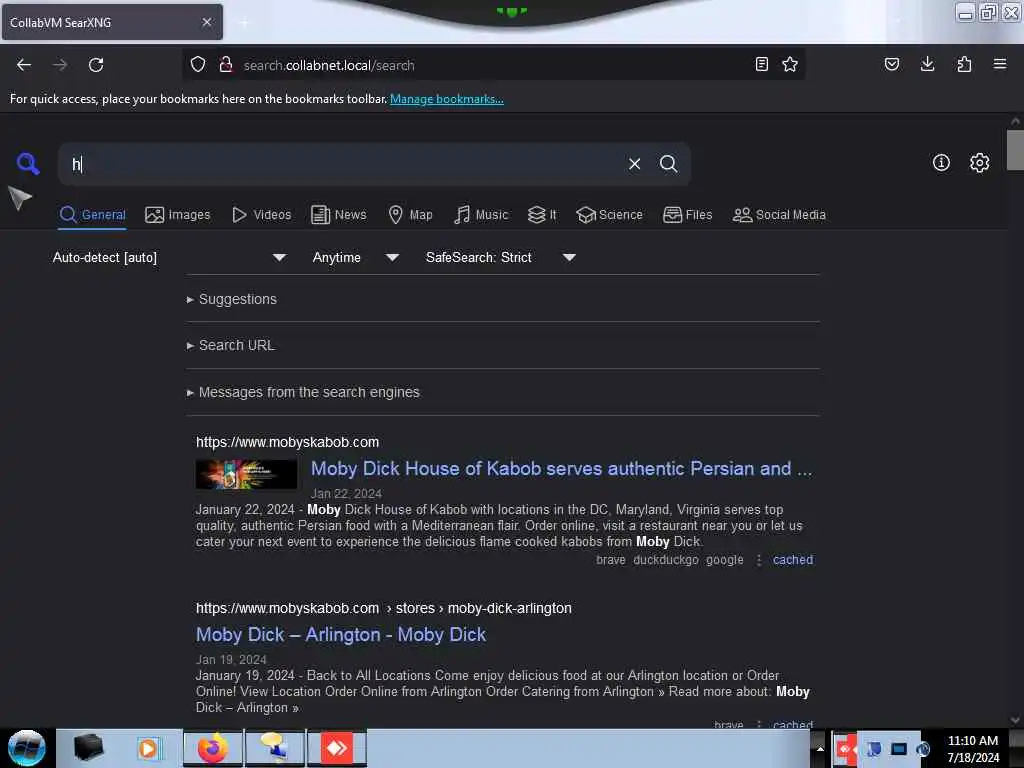Open the media player taskbar icon
The width and height of the screenshot is (1024, 768).
coord(149,748)
